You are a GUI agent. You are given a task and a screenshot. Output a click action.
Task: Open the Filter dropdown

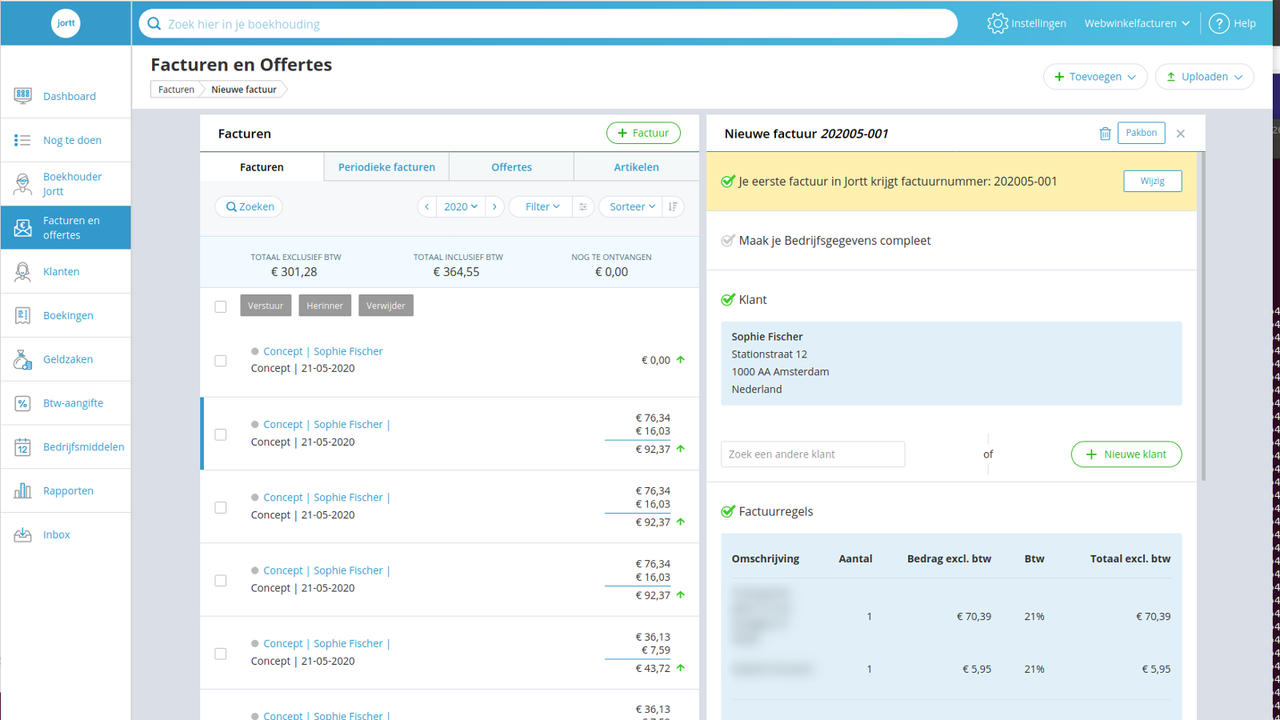point(540,206)
